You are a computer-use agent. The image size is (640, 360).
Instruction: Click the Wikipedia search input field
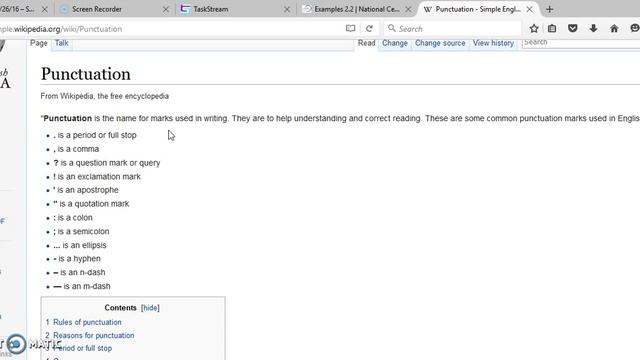pyautogui.click(x=581, y=42)
